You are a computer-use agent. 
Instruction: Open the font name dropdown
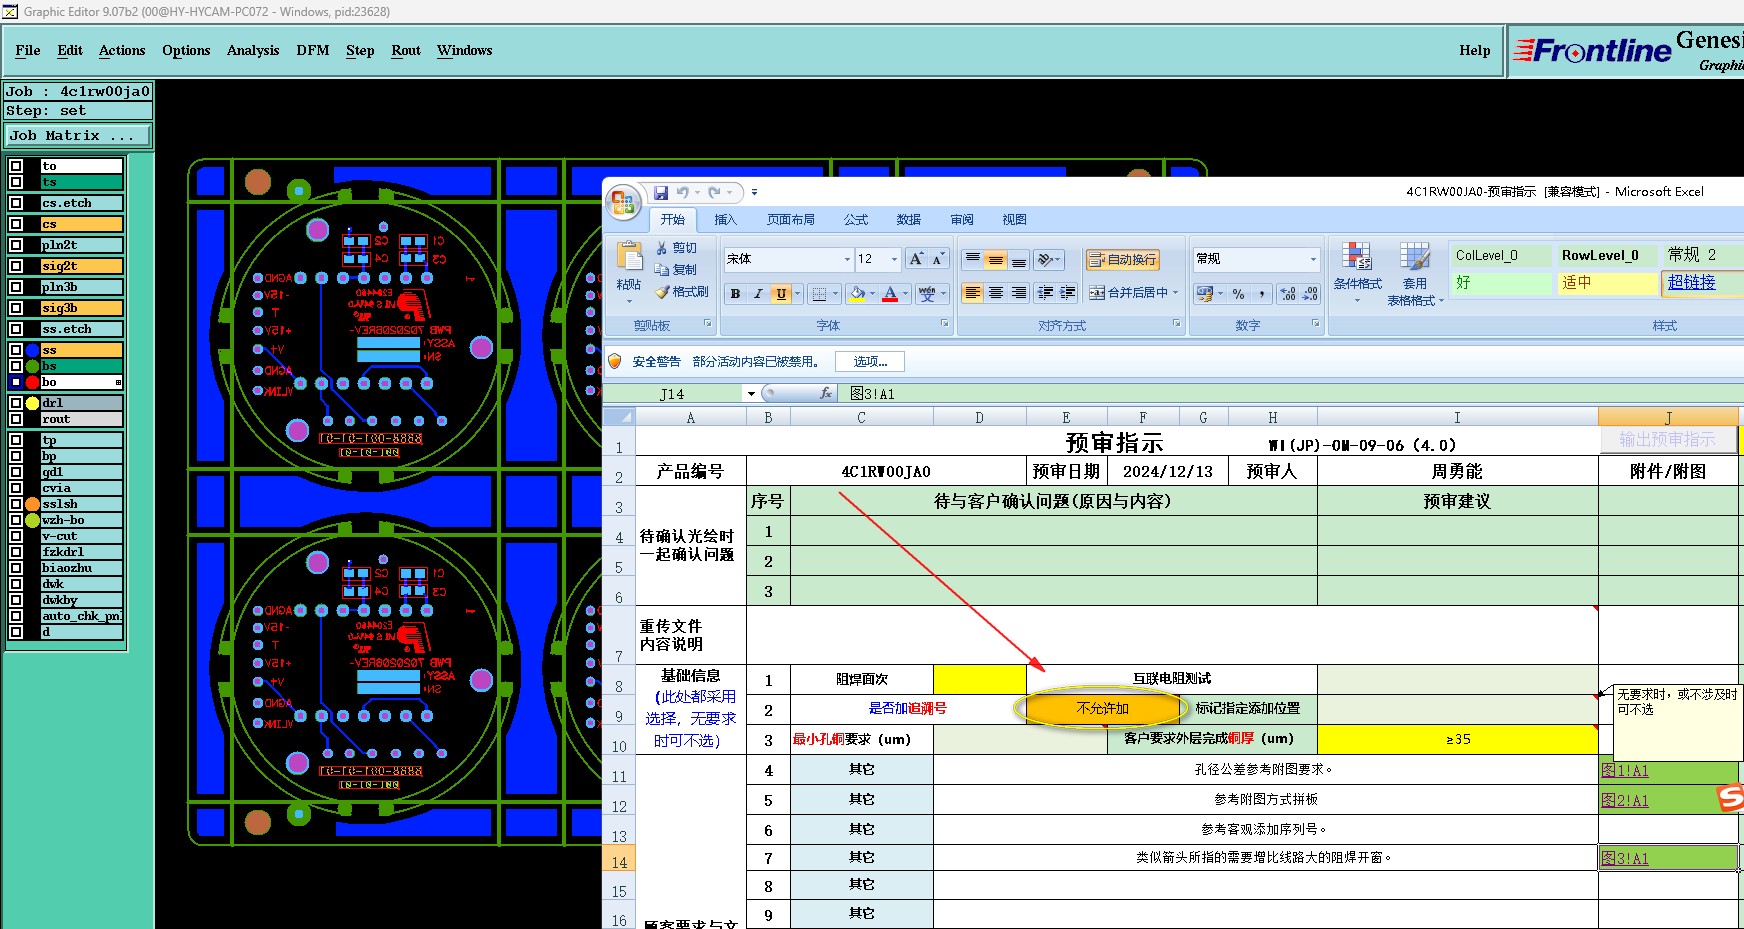point(847,259)
